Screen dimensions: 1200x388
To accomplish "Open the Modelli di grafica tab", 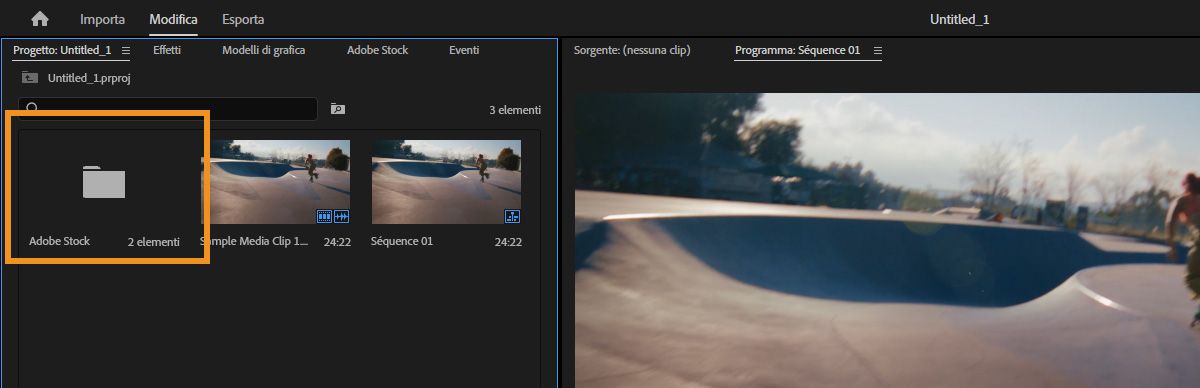I will pyautogui.click(x=263, y=50).
